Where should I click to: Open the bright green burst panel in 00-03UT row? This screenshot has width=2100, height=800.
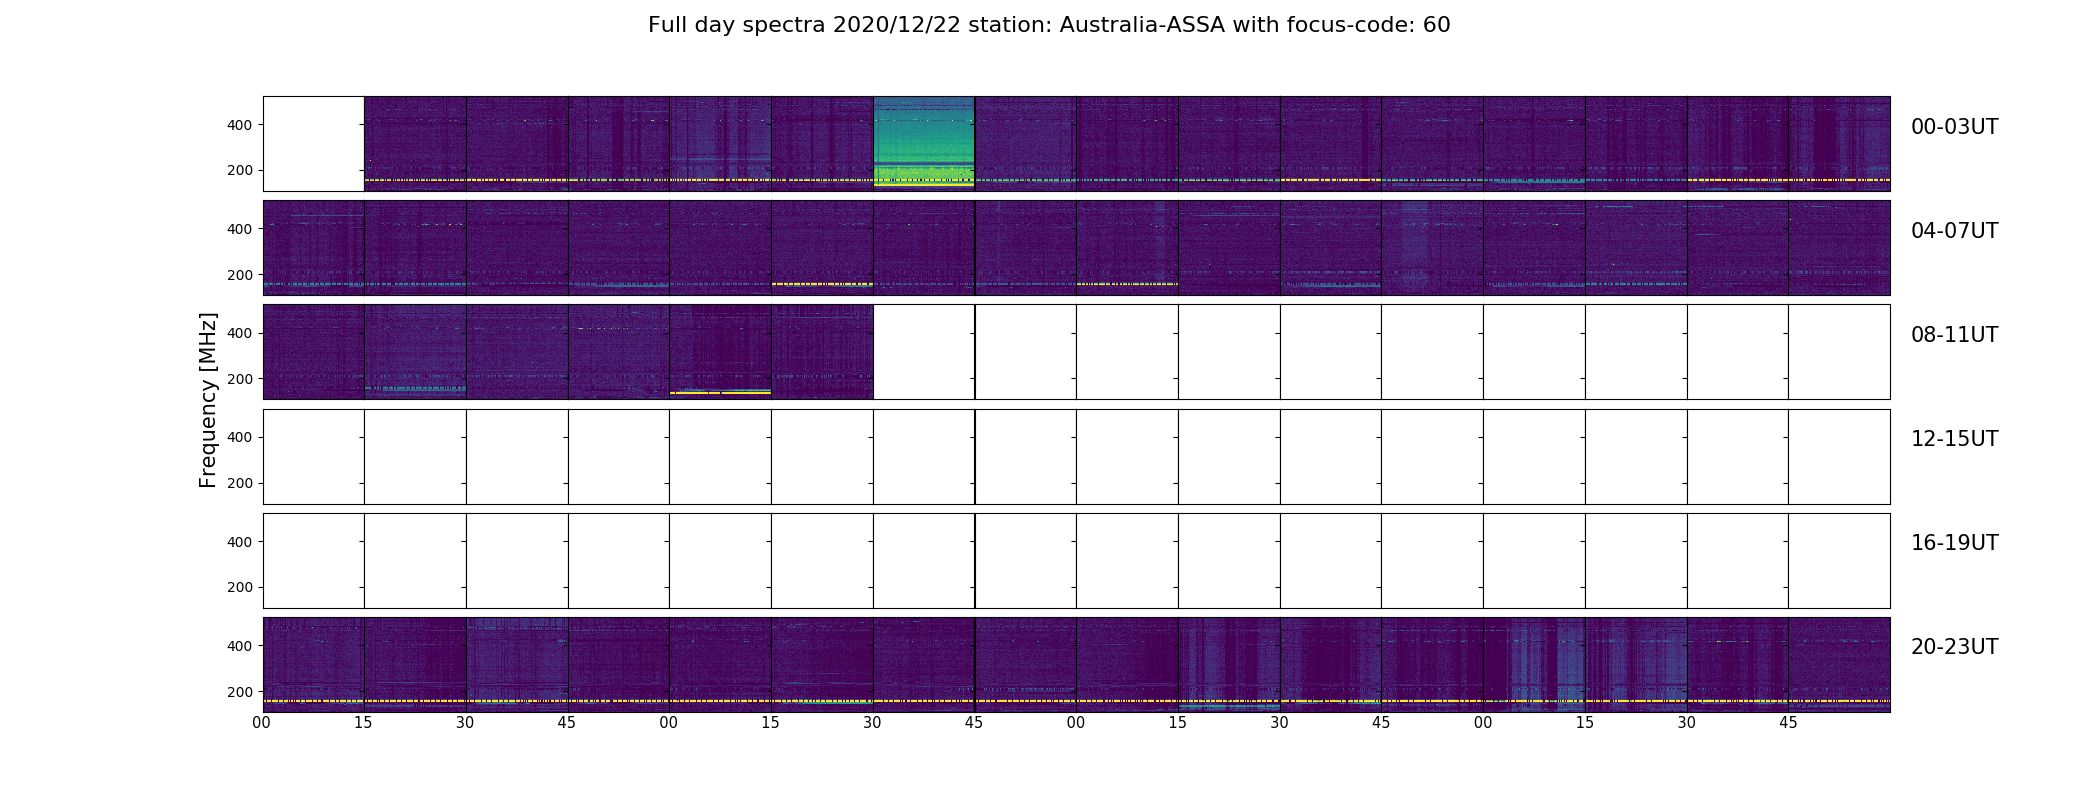tap(924, 144)
